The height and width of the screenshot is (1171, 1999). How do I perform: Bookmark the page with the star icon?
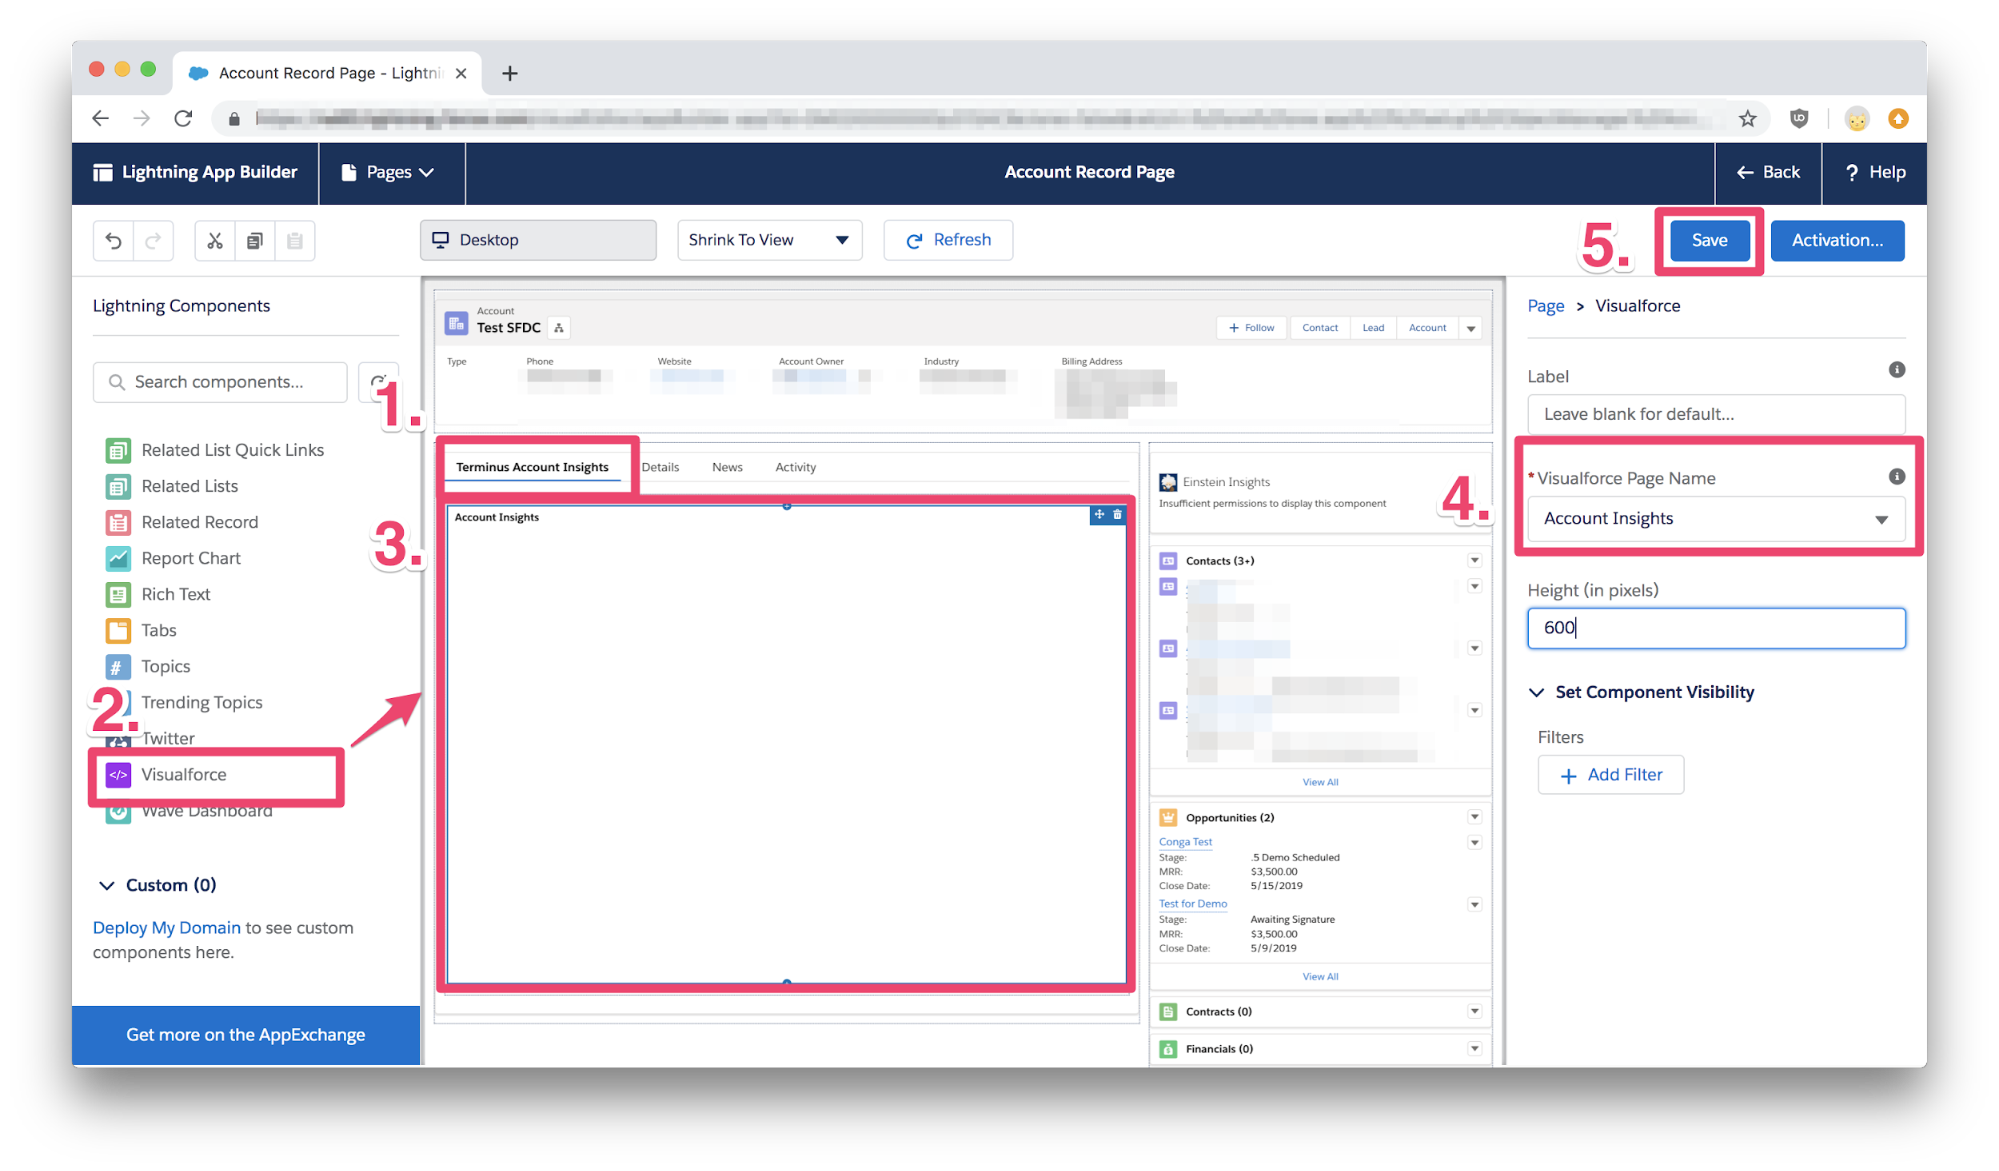(1747, 119)
